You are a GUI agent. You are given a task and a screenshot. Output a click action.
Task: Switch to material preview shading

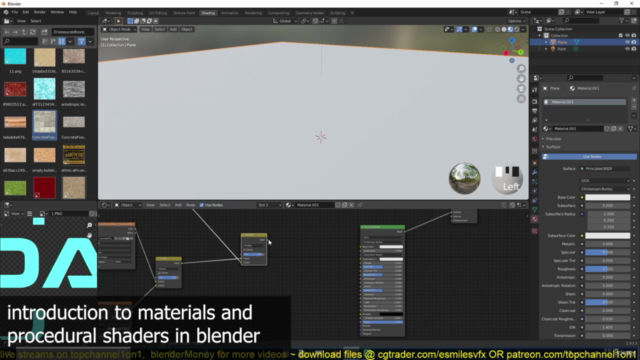coord(511,29)
